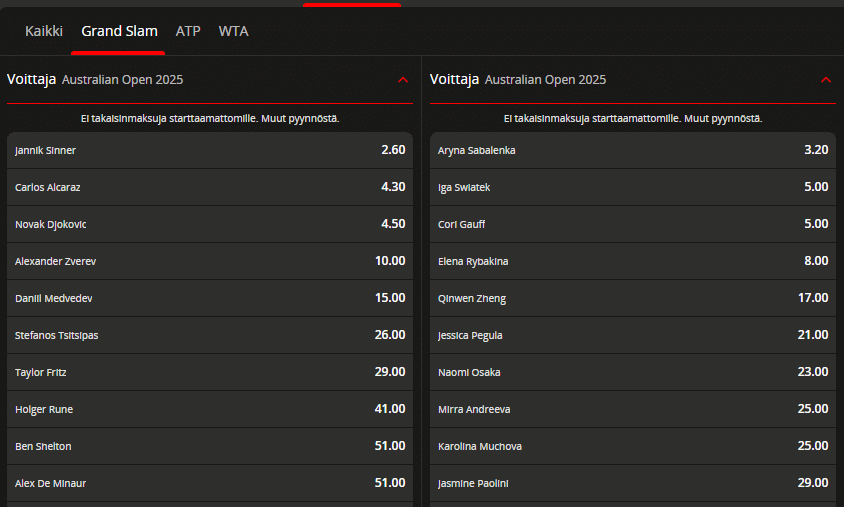Collapse the right Voittaja Australian Open panel

click(826, 80)
